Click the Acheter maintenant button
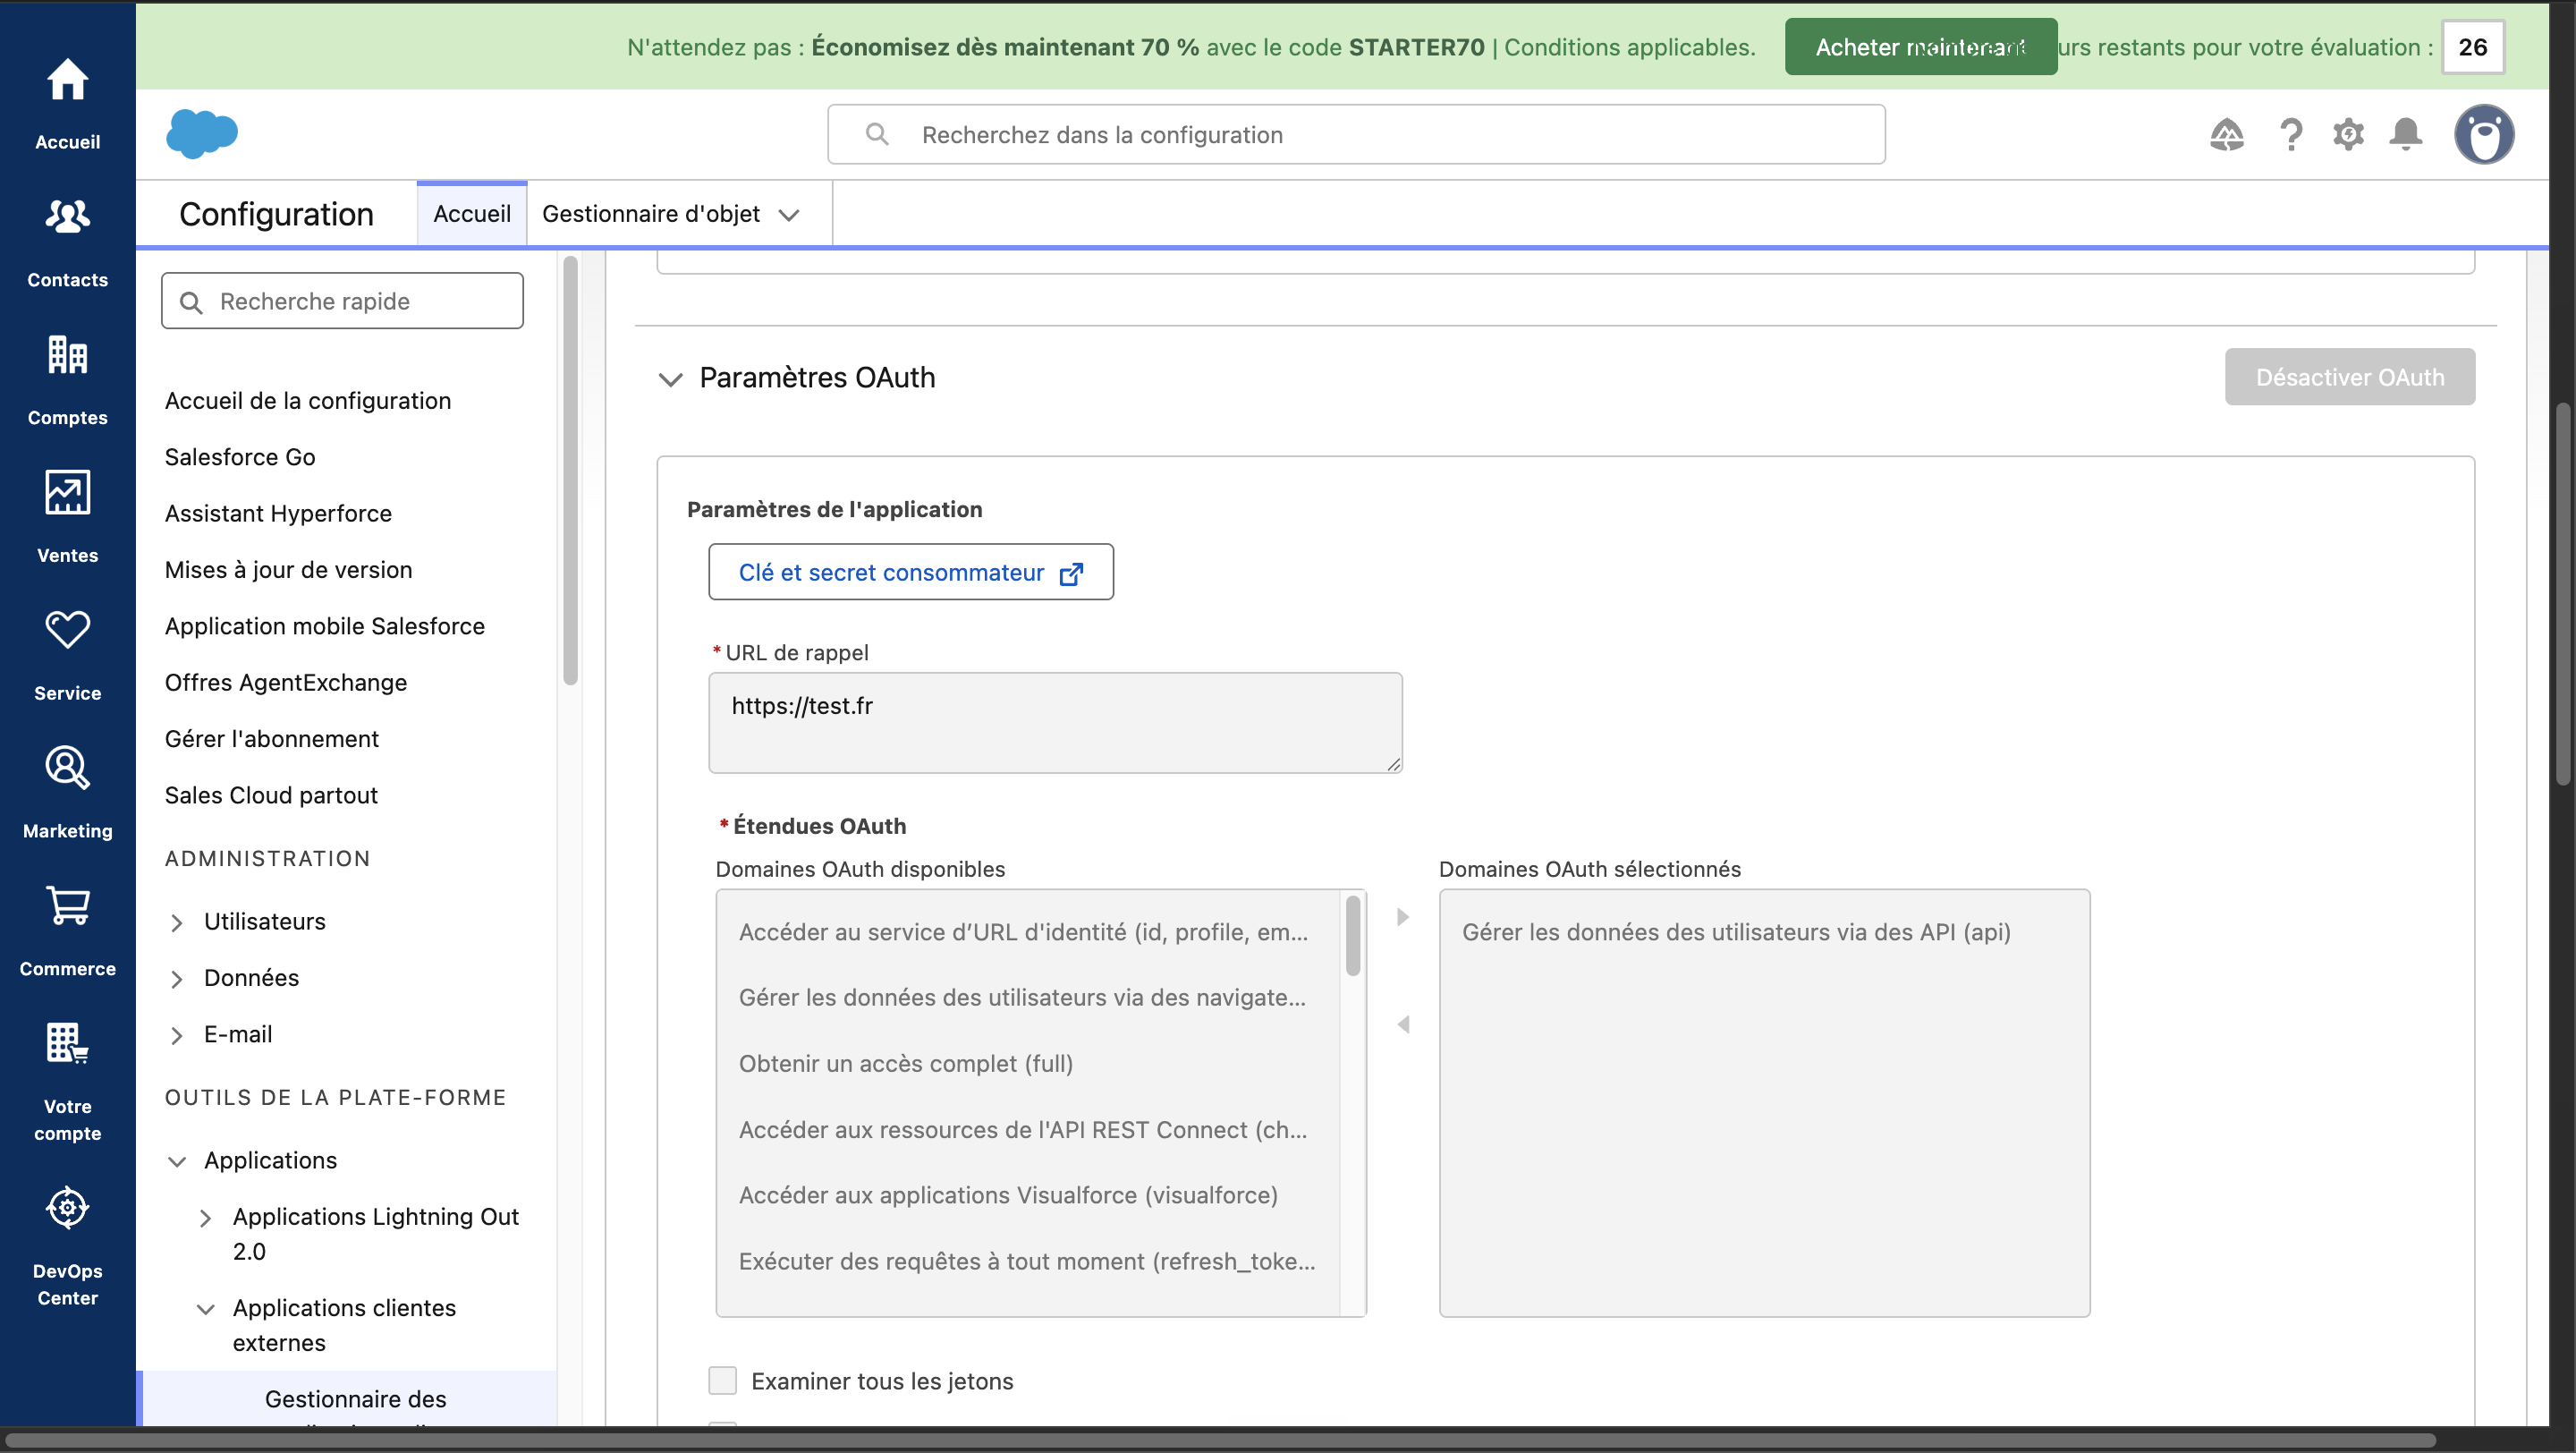Screen dimensions: 2576x1453 point(1920,47)
